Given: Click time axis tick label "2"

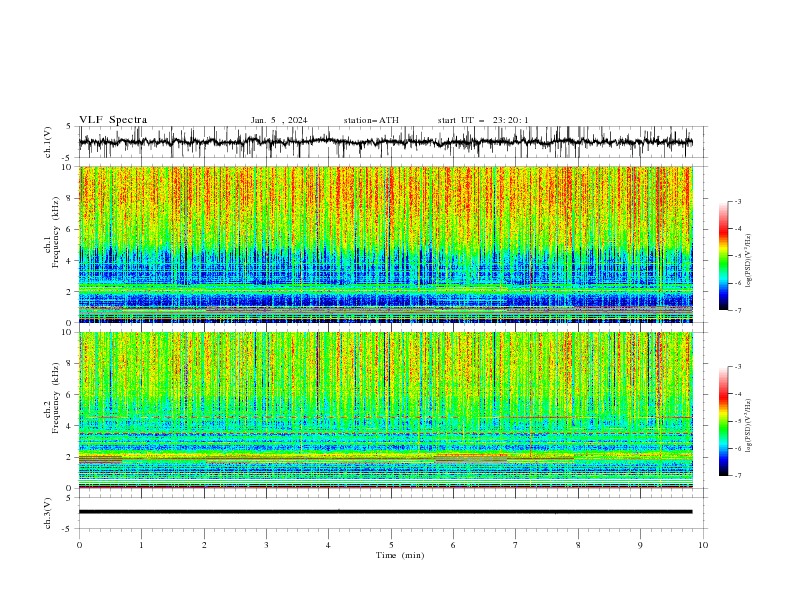Looking at the screenshot, I should click(204, 545).
